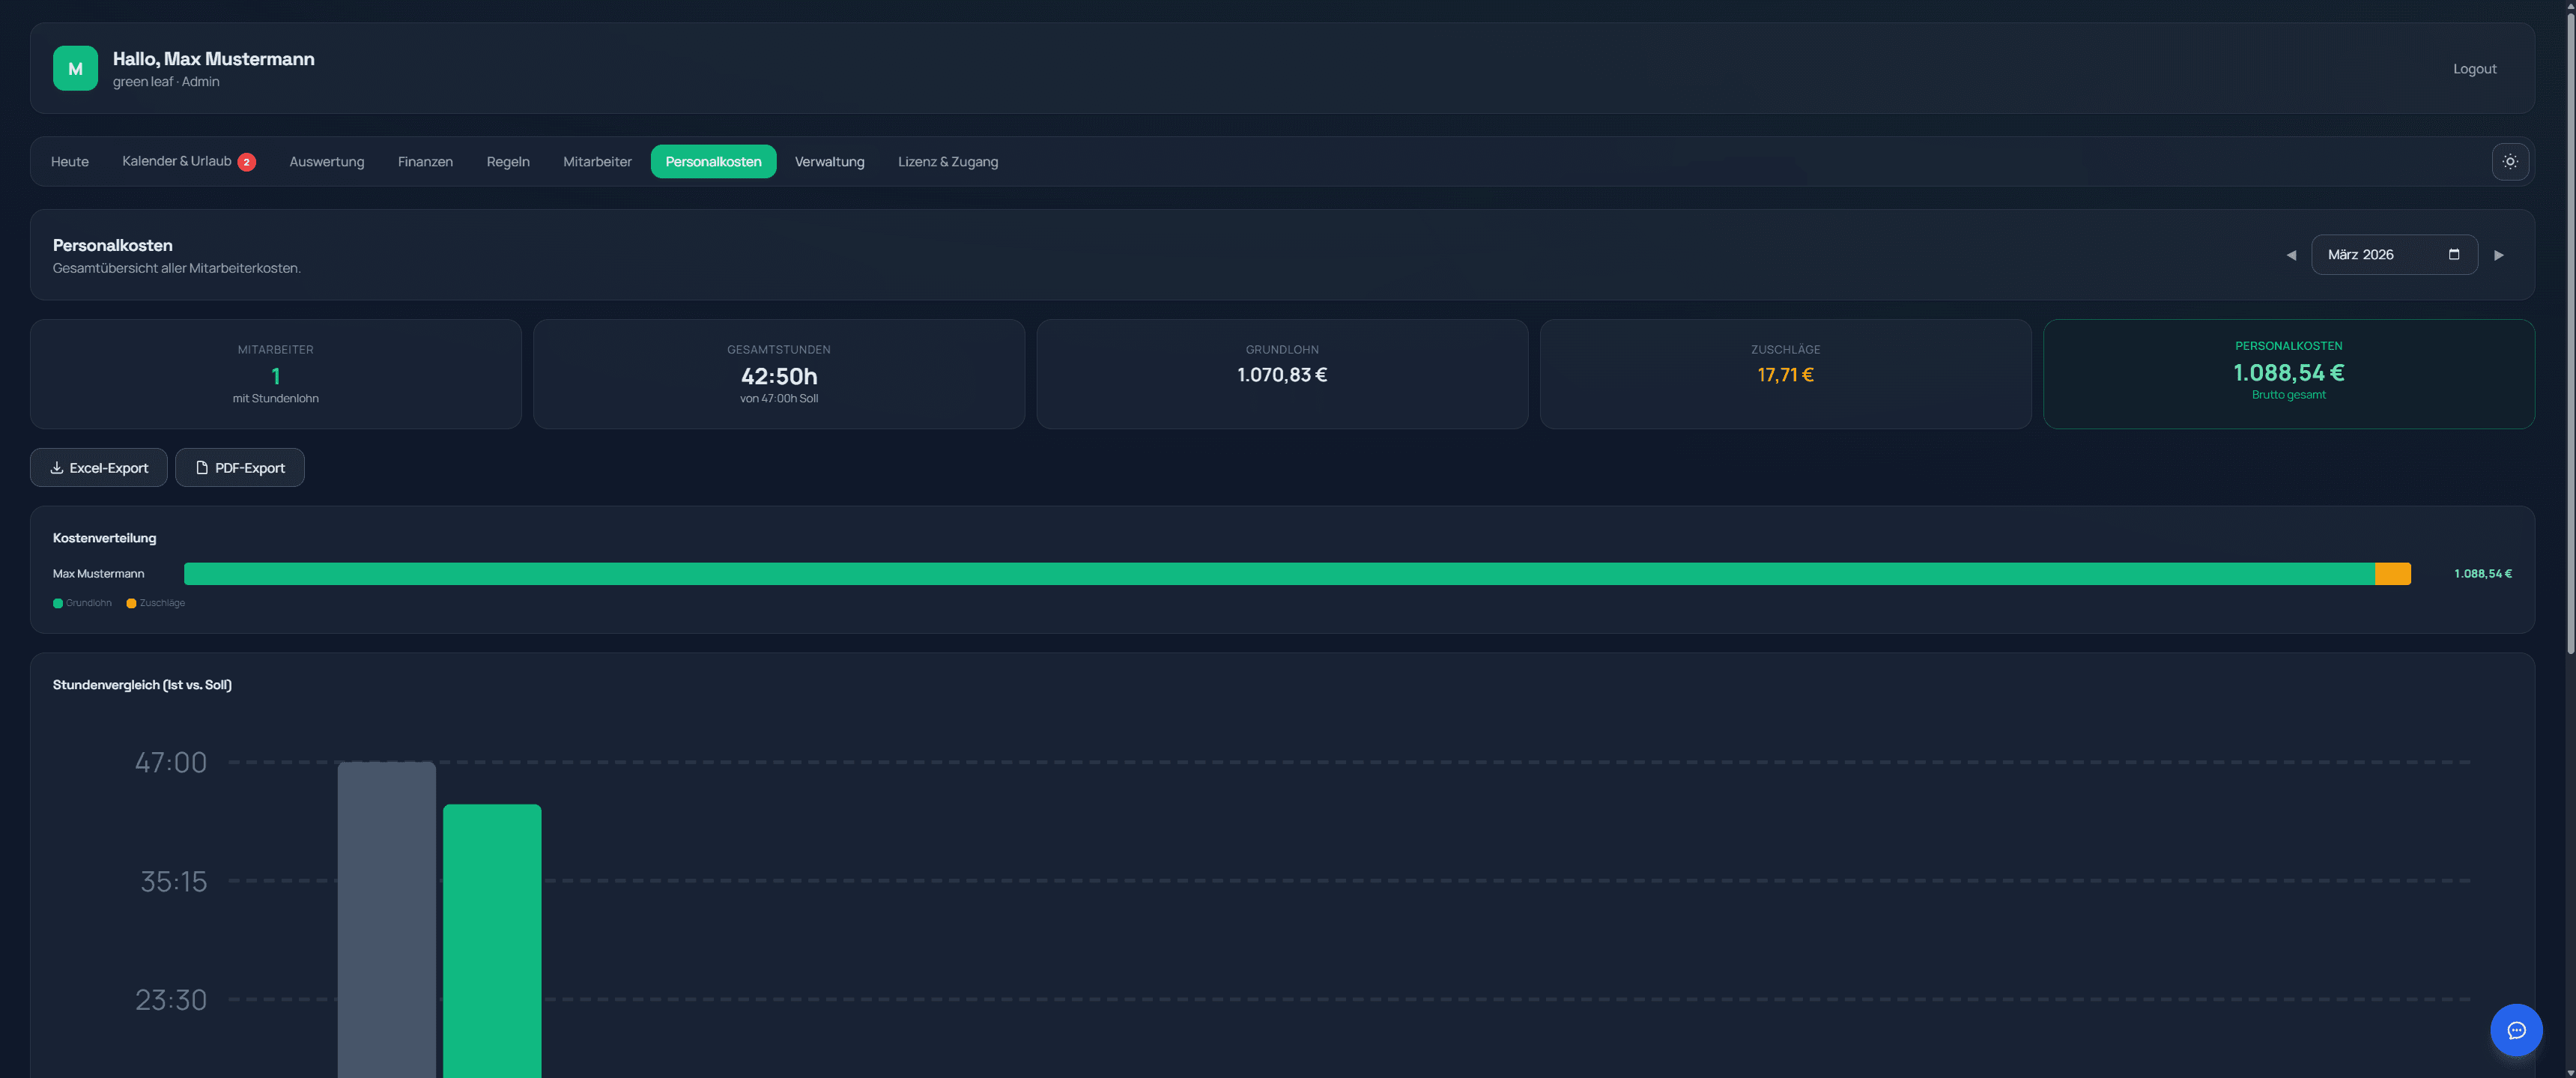The image size is (2576, 1078).
Task: Click the red notification badge on Kalender
Action: pyautogui.click(x=246, y=162)
